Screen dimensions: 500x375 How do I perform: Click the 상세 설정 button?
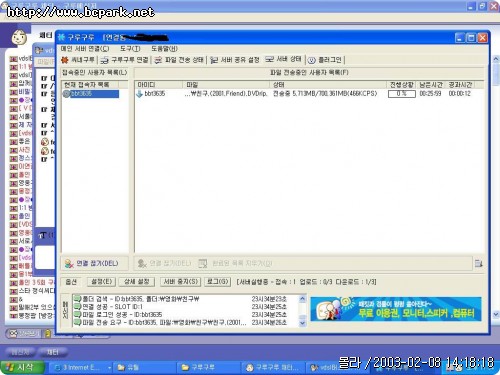(x=137, y=282)
